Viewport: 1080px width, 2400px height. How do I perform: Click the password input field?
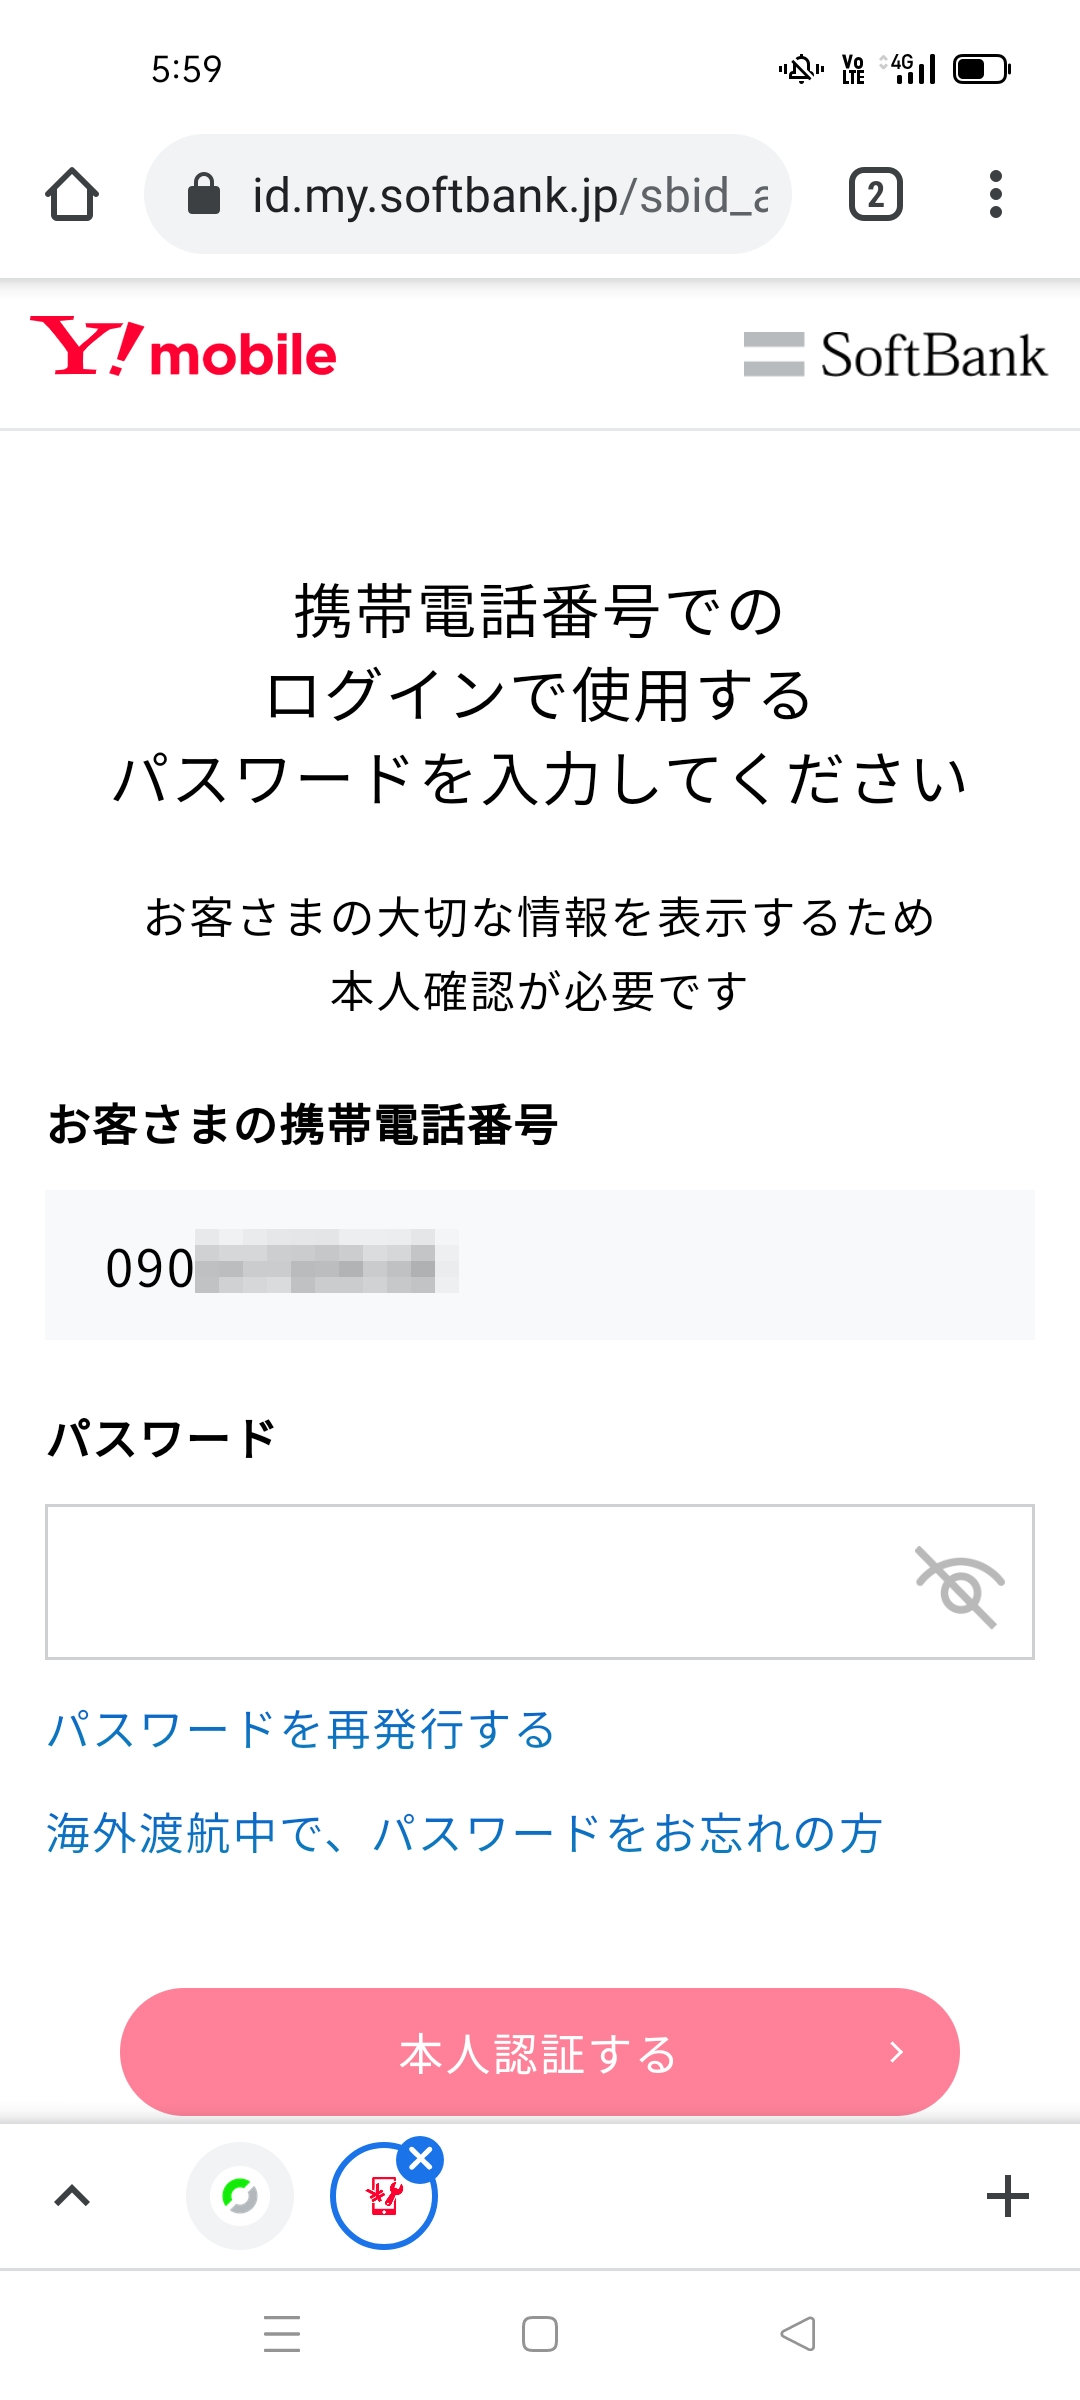coord(470,1582)
